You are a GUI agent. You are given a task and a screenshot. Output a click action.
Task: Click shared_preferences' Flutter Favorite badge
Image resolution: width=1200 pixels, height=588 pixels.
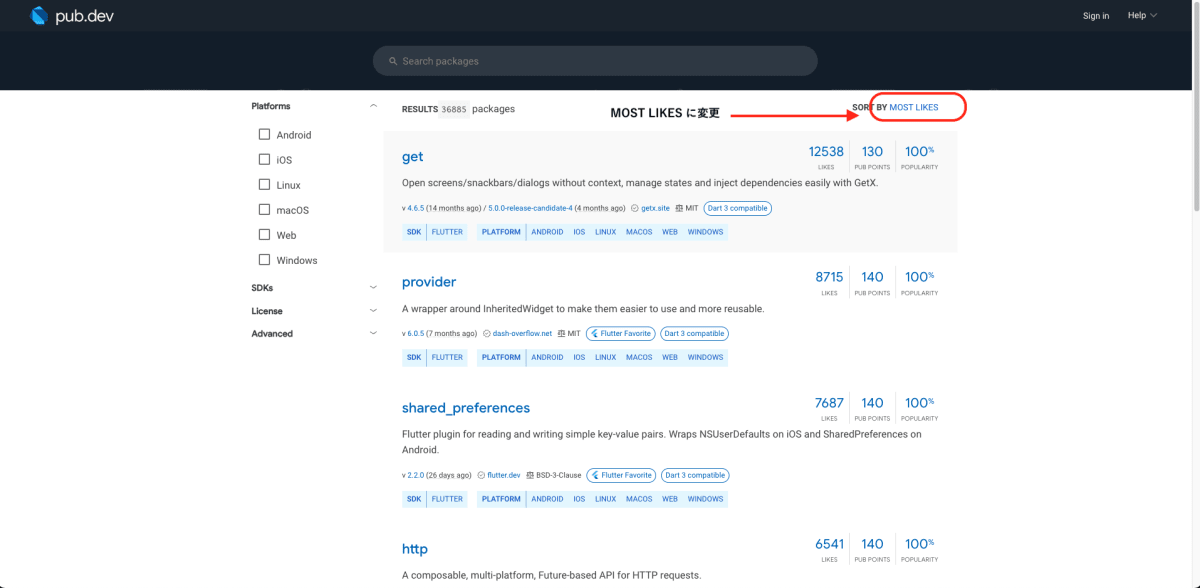coord(621,475)
